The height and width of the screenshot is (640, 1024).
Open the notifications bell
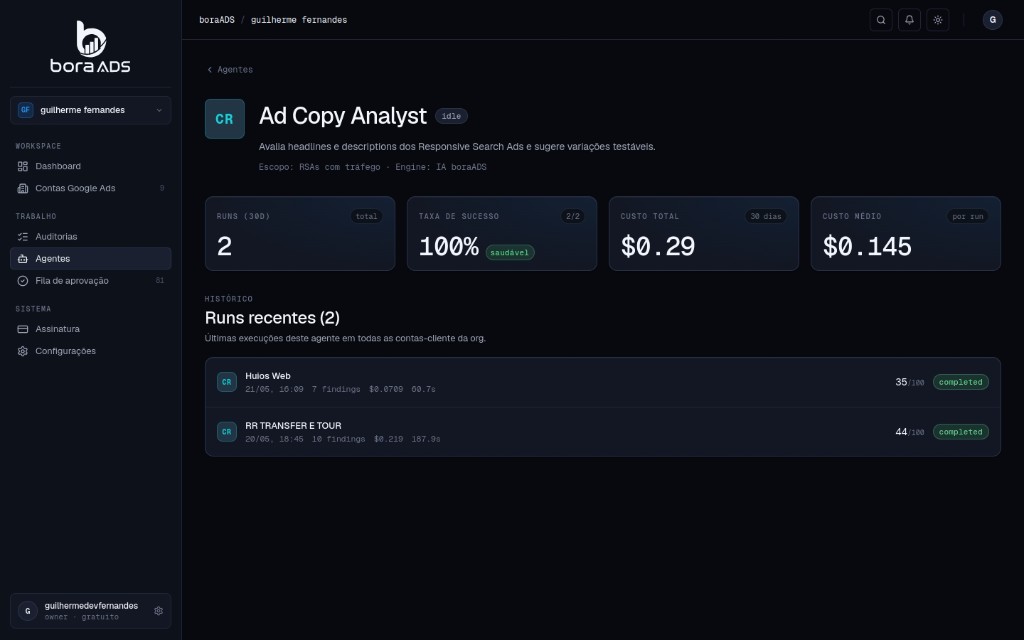tap(909, 20)
